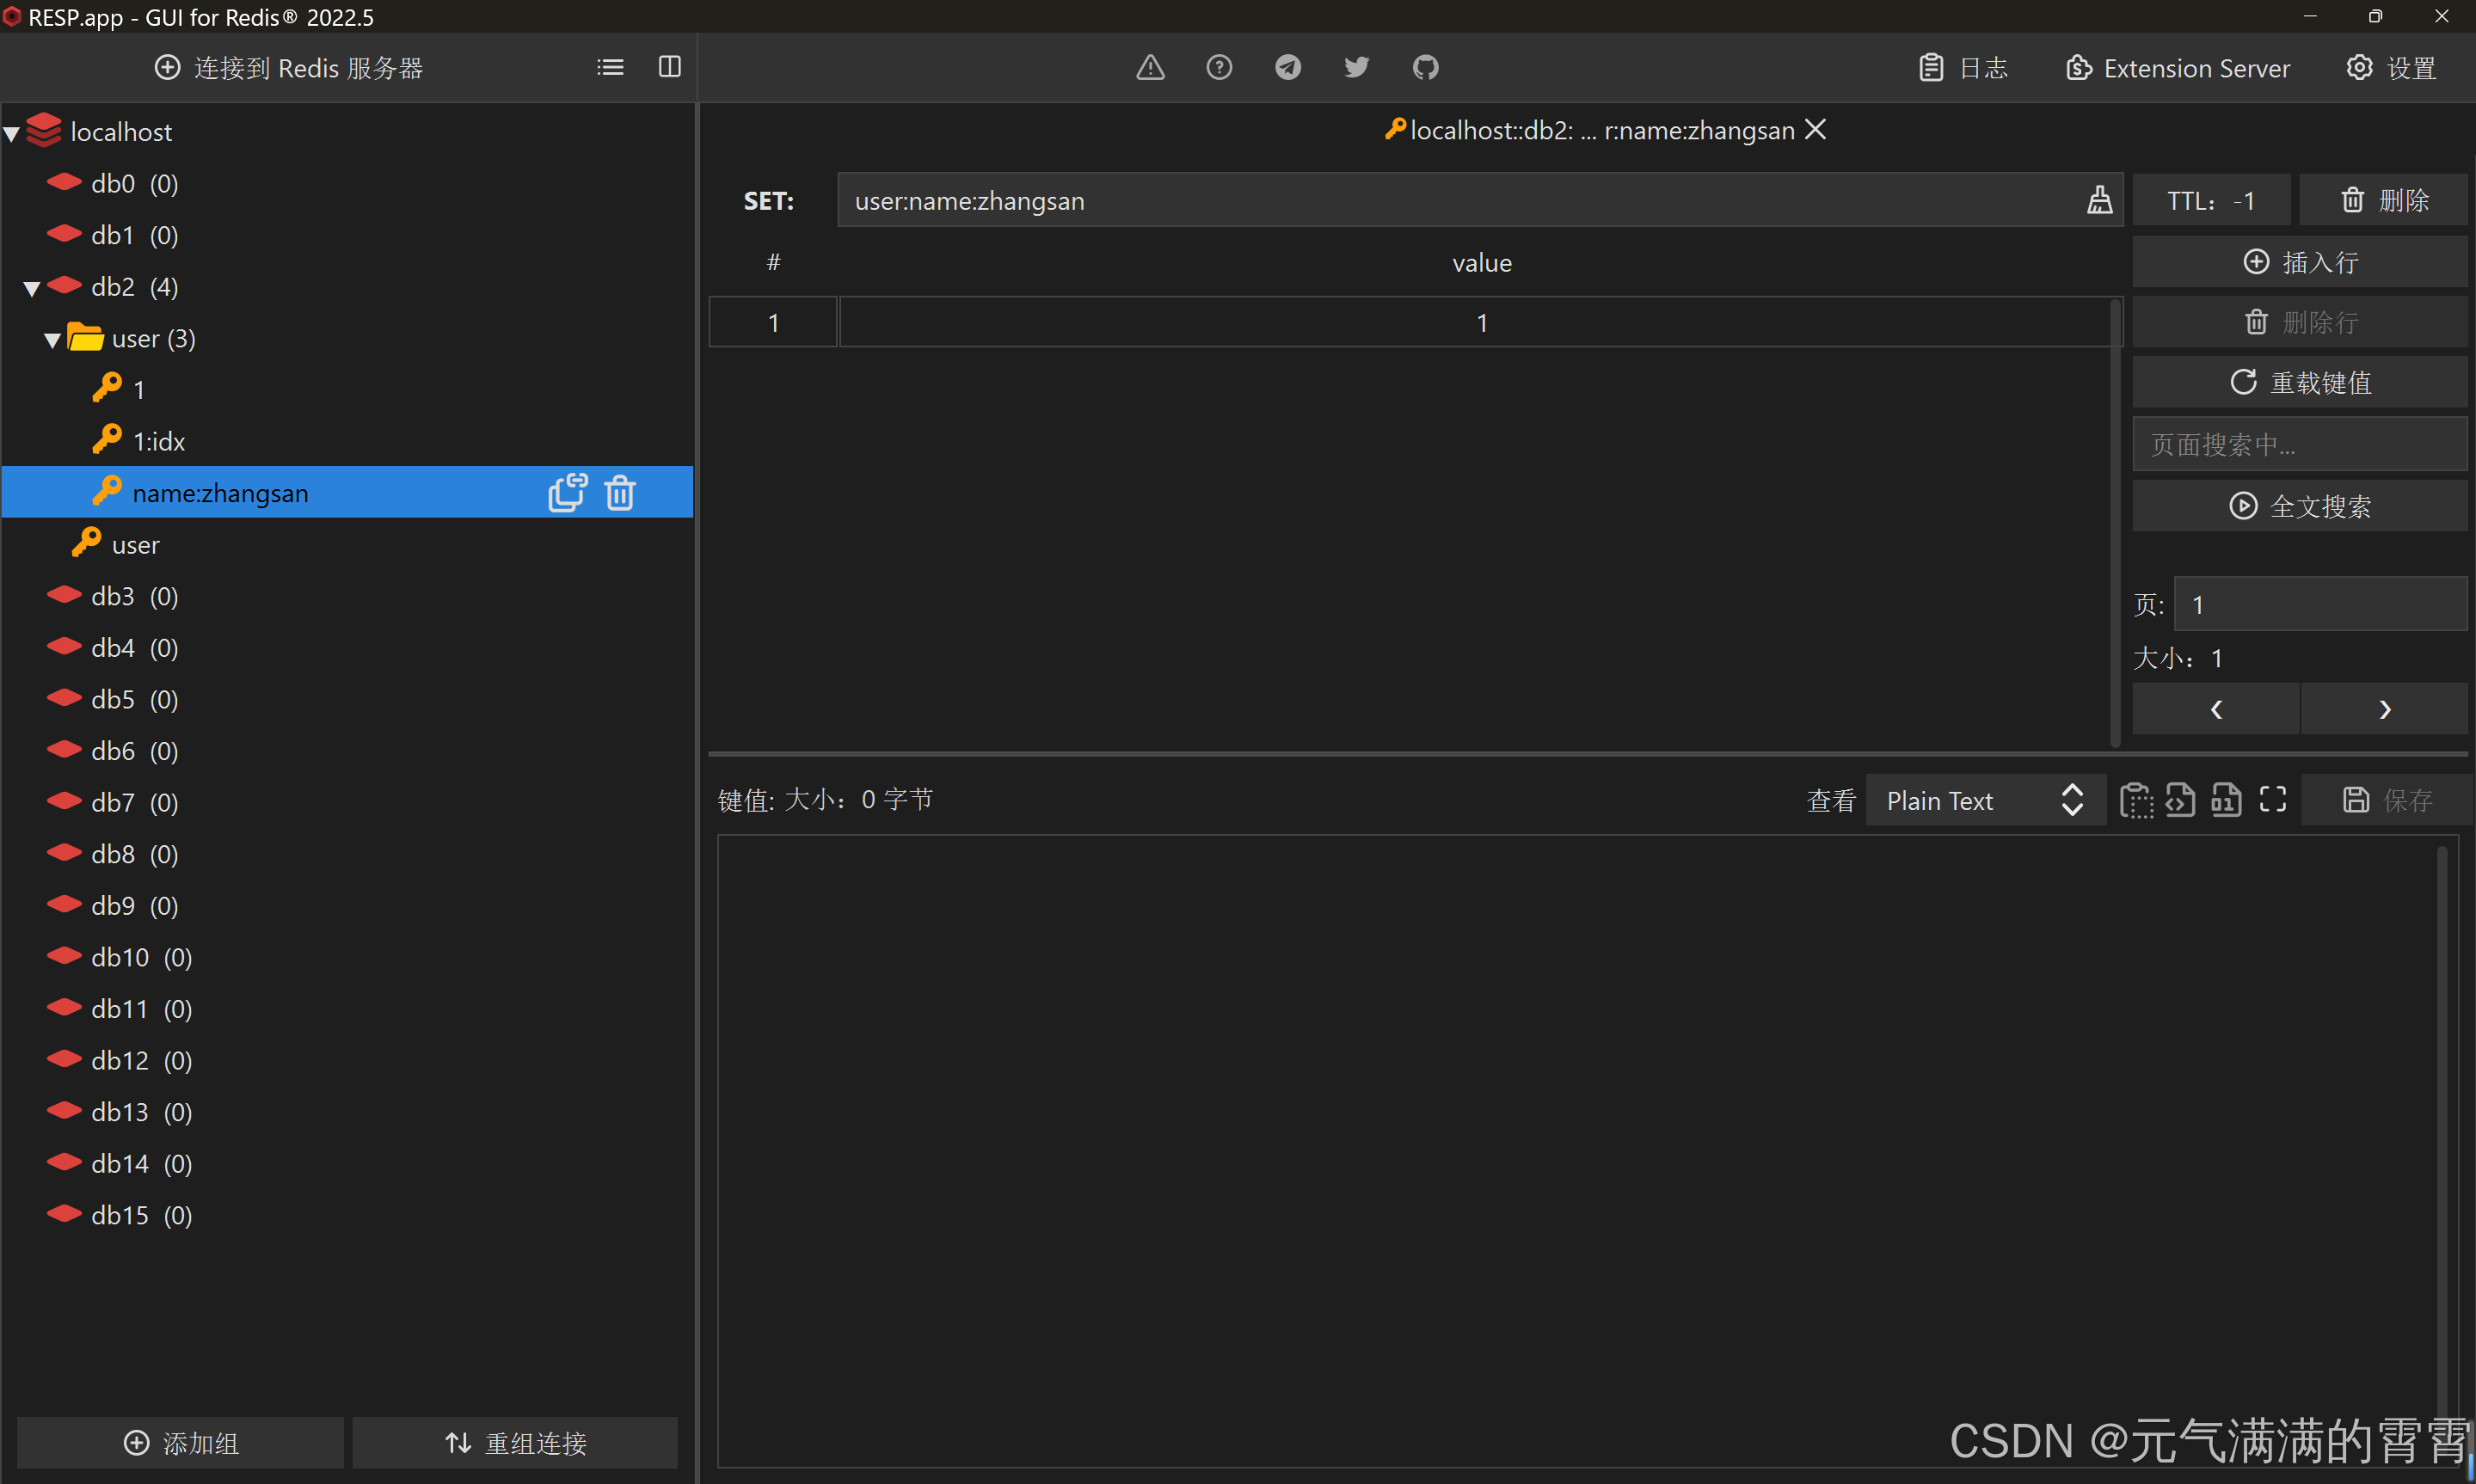Open the 日志 log tab

point(1963,68)
